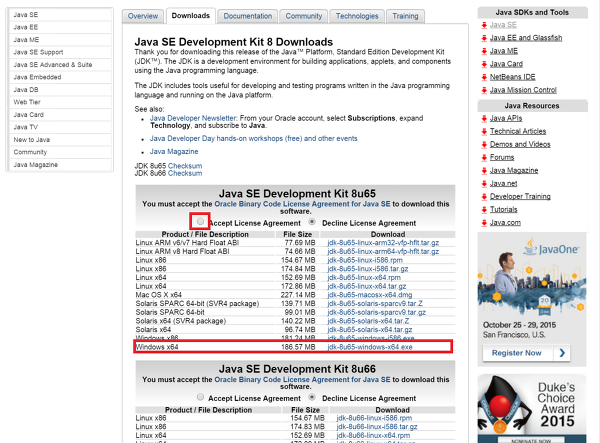
Task: Click the Duke's Choice Award 2015 banner
Action: point(532,409)
